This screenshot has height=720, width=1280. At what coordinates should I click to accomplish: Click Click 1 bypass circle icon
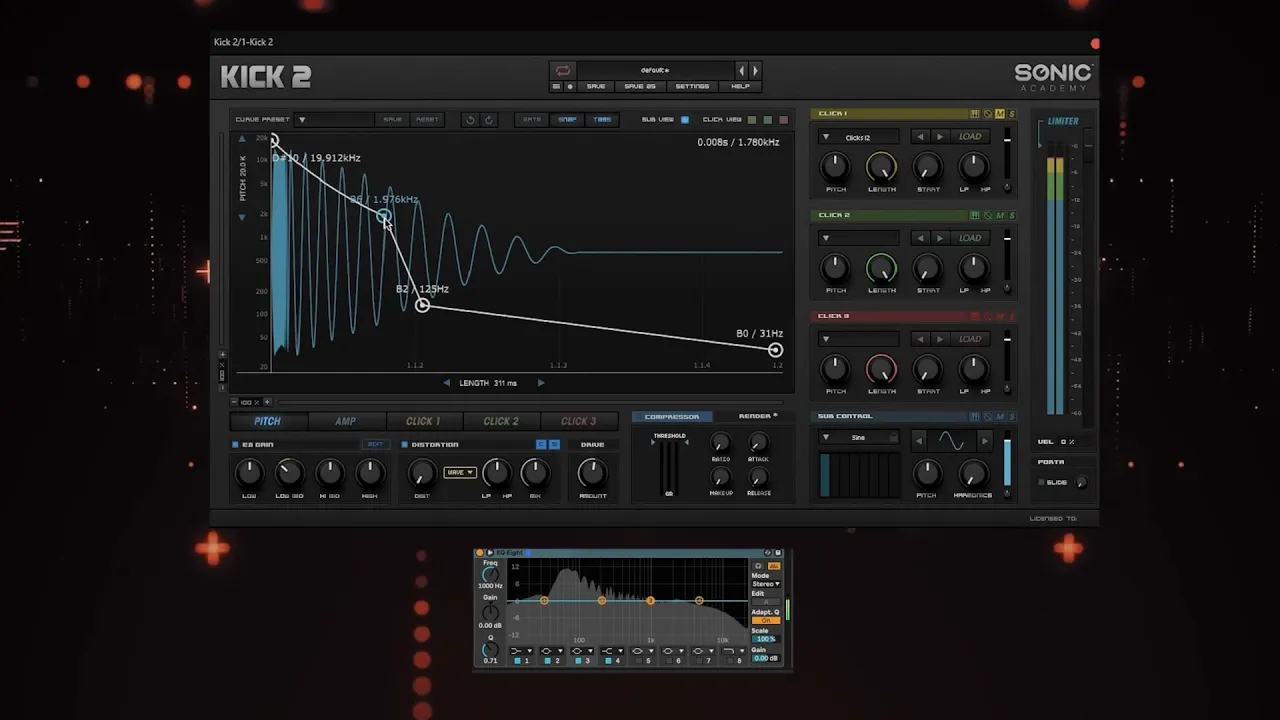[987, 114]
